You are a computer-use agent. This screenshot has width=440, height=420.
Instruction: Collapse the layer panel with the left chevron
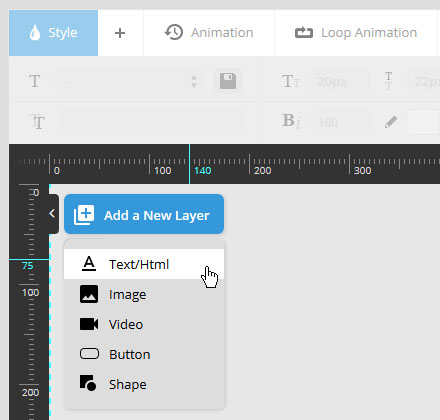click(52, 214)
